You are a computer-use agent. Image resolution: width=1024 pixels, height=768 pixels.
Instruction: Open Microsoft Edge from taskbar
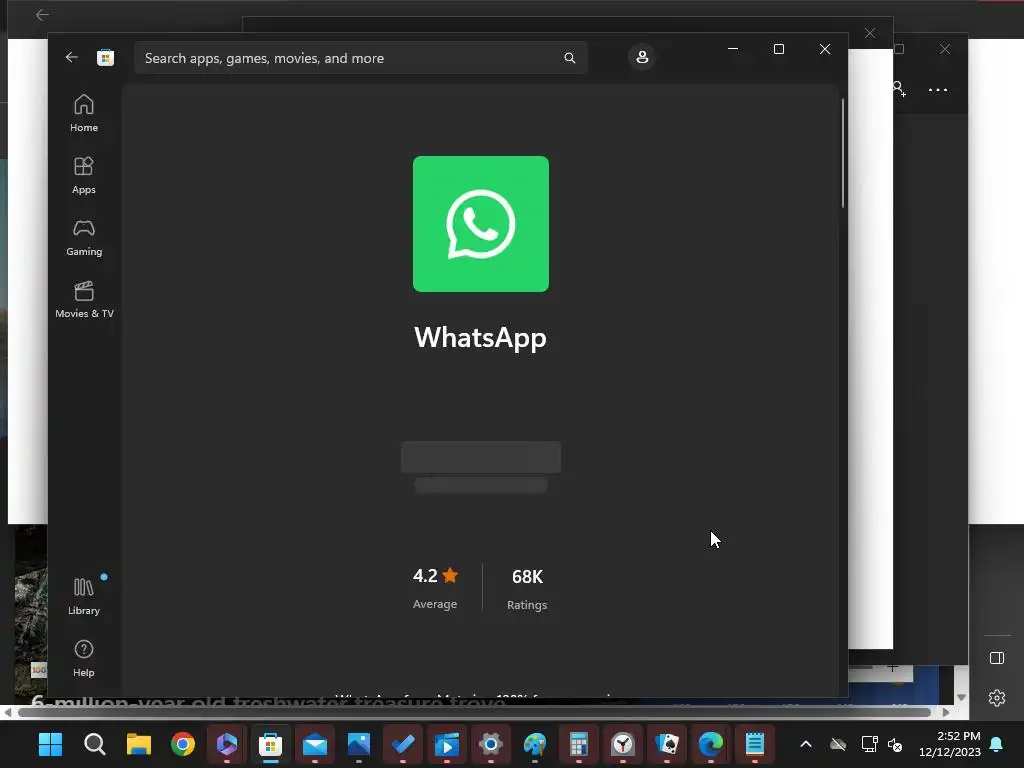tap(711, 744)
